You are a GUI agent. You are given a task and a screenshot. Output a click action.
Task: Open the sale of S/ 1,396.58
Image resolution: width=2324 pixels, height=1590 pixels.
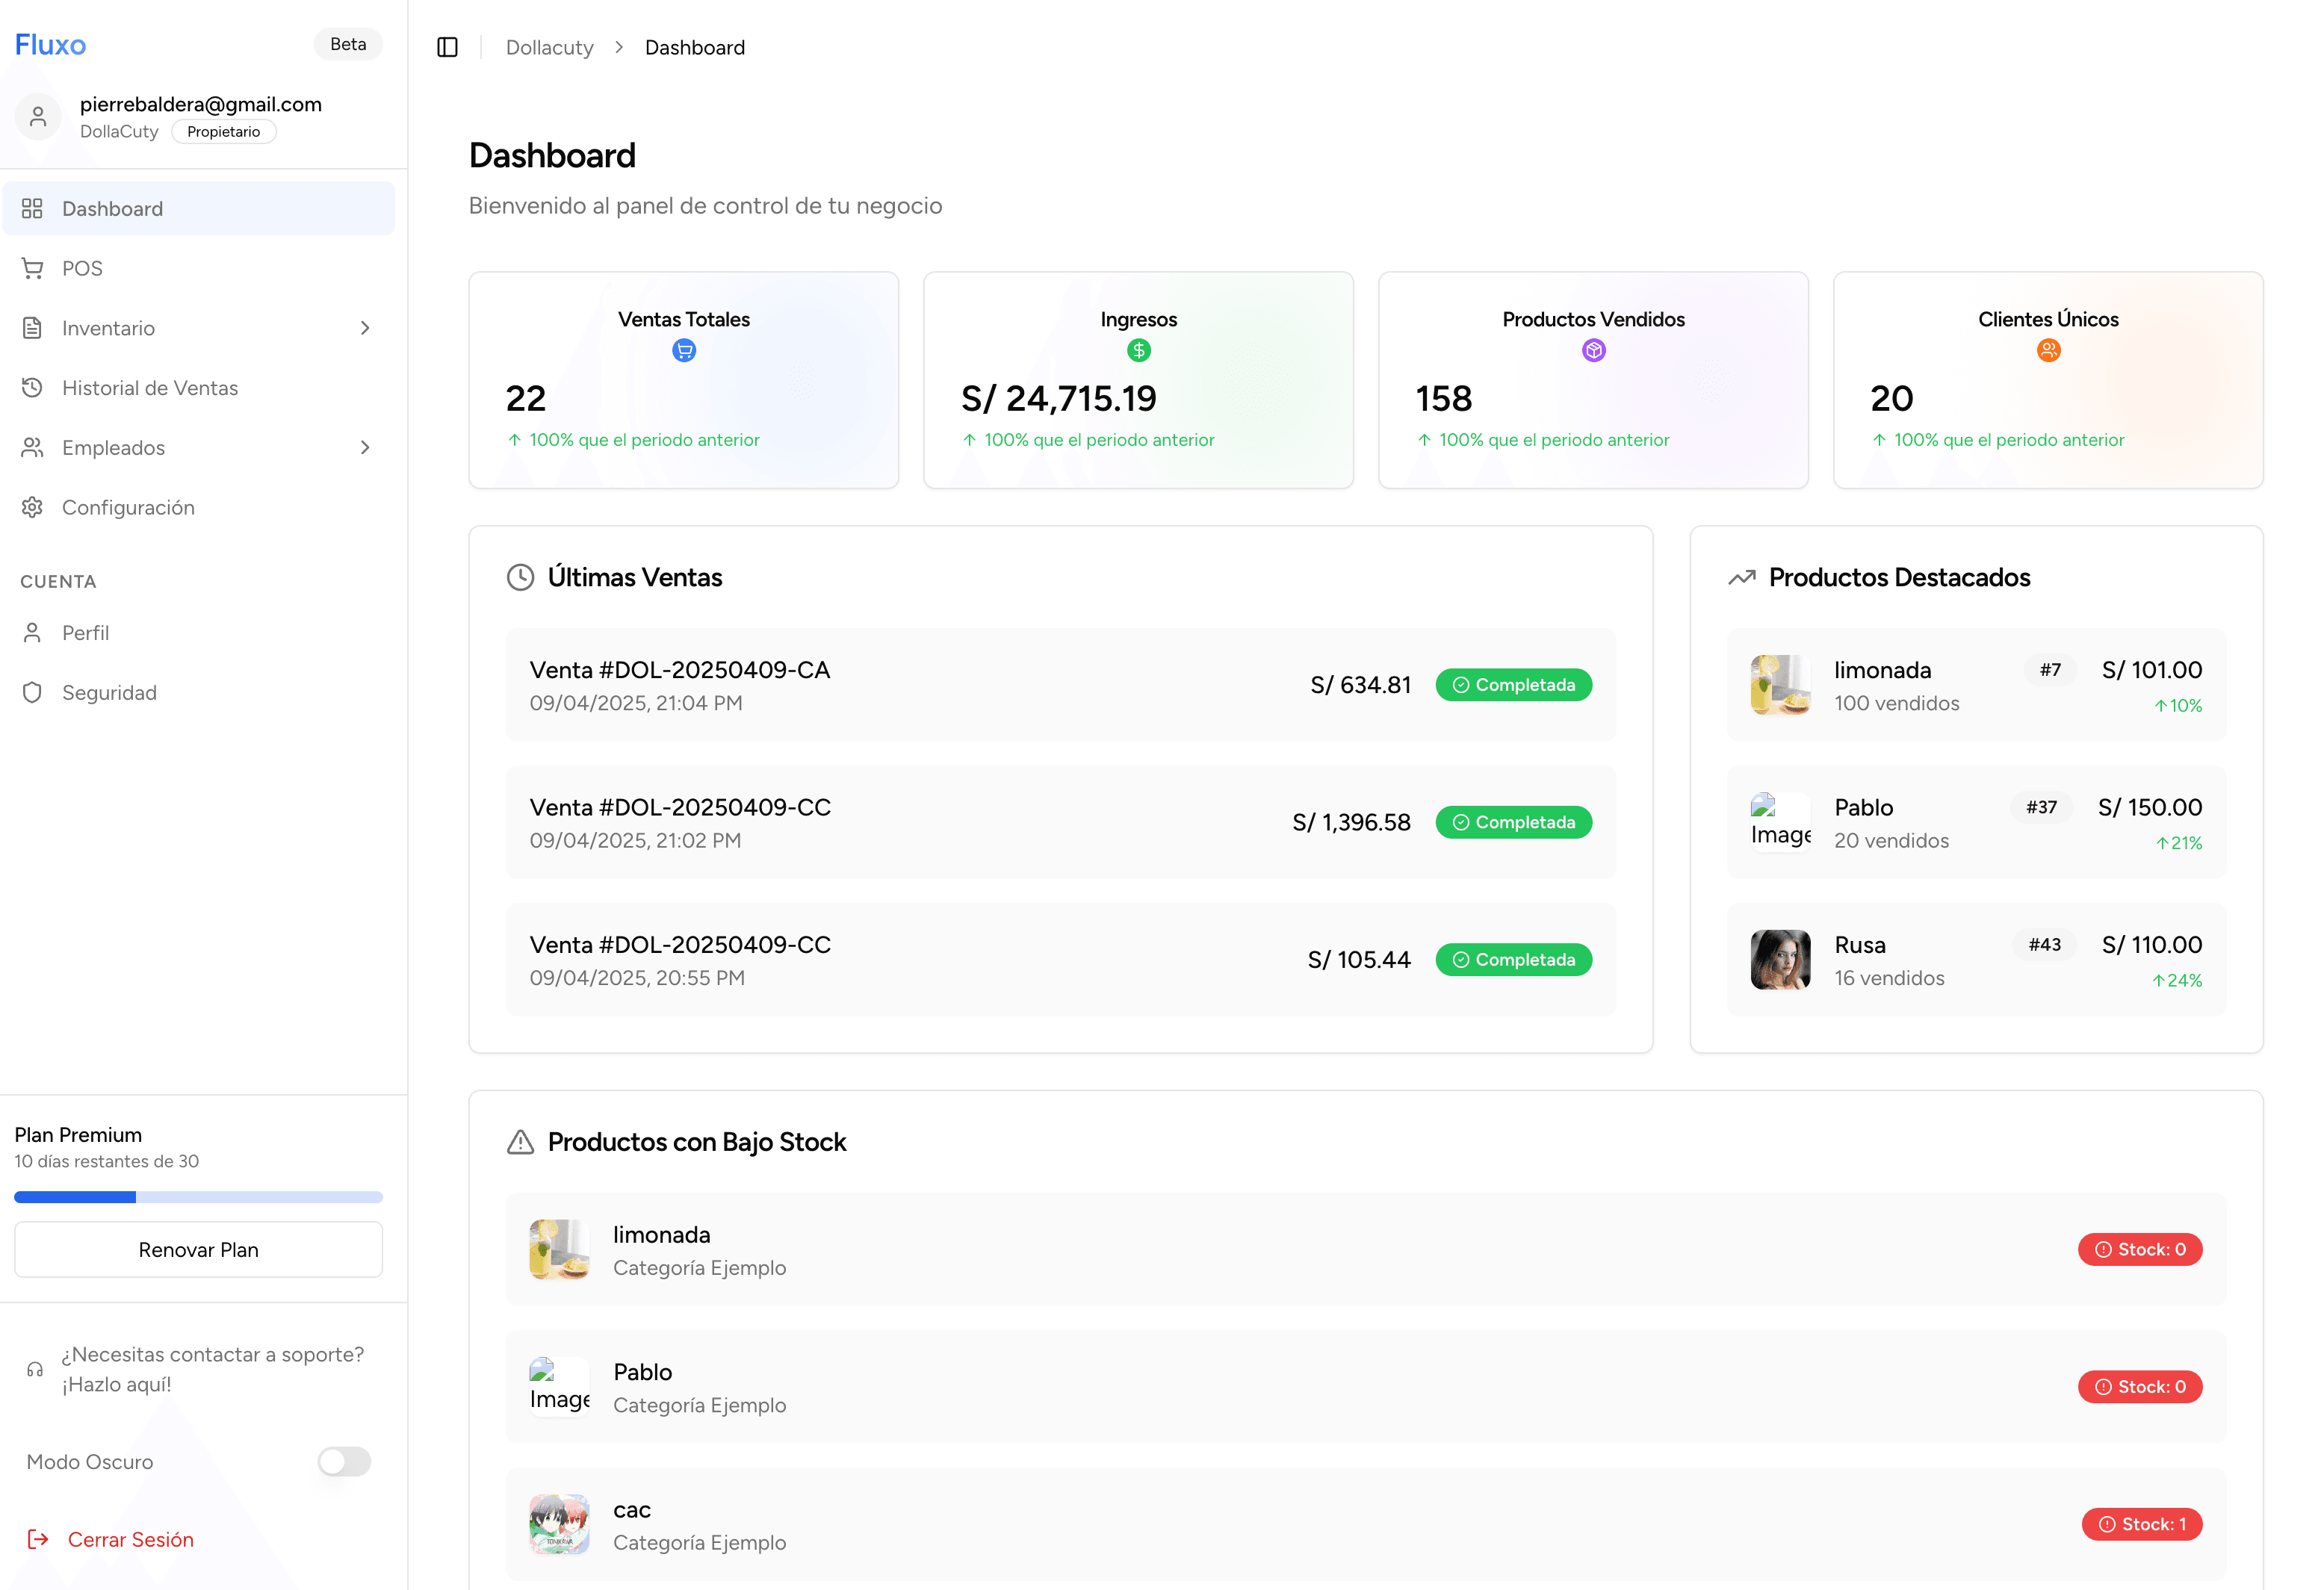tap(1061, 823)
